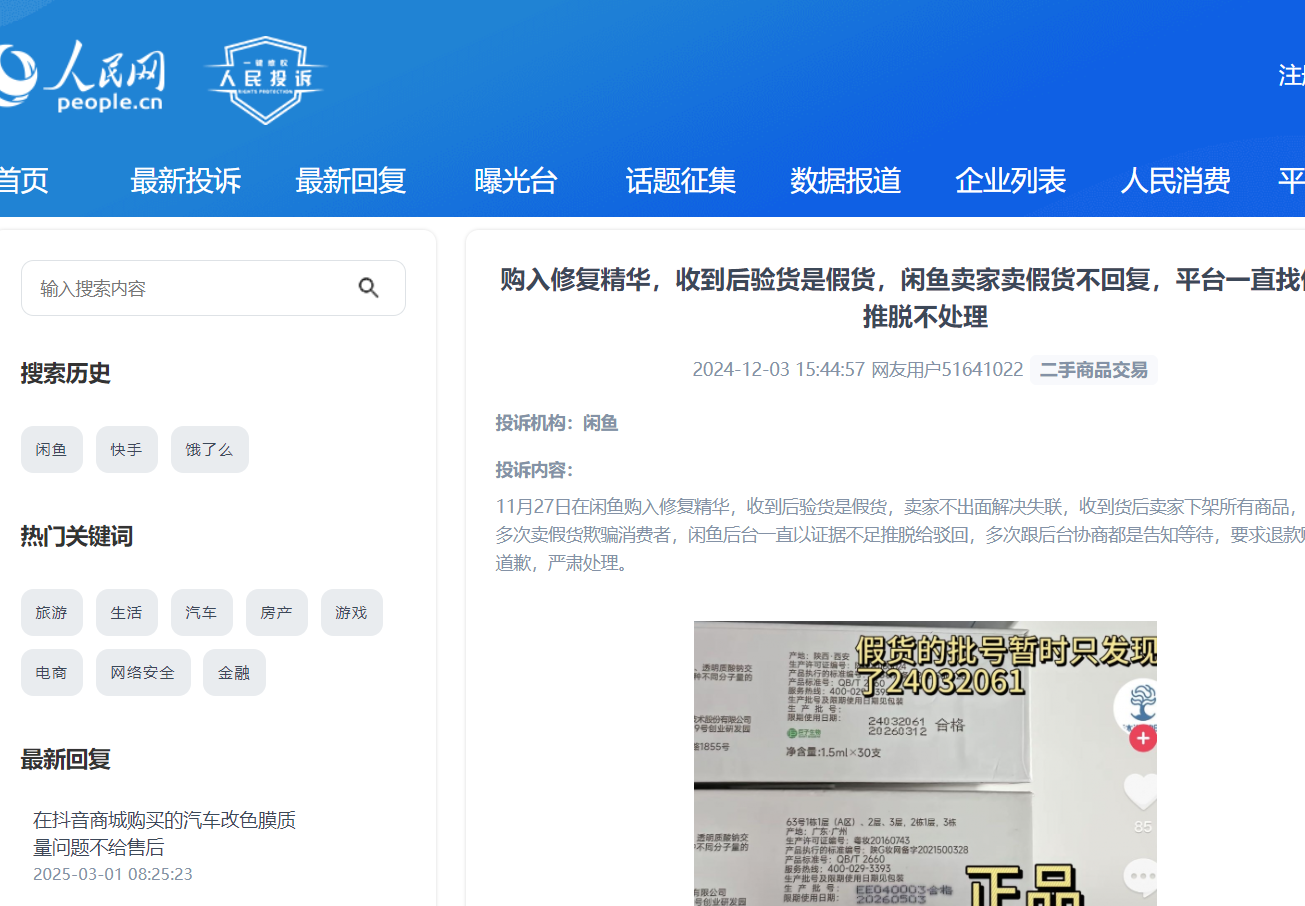Screen dimensions: 1305x906
Task: Choose the 旅游 hot keyword tag
Action: pos(51,613)
